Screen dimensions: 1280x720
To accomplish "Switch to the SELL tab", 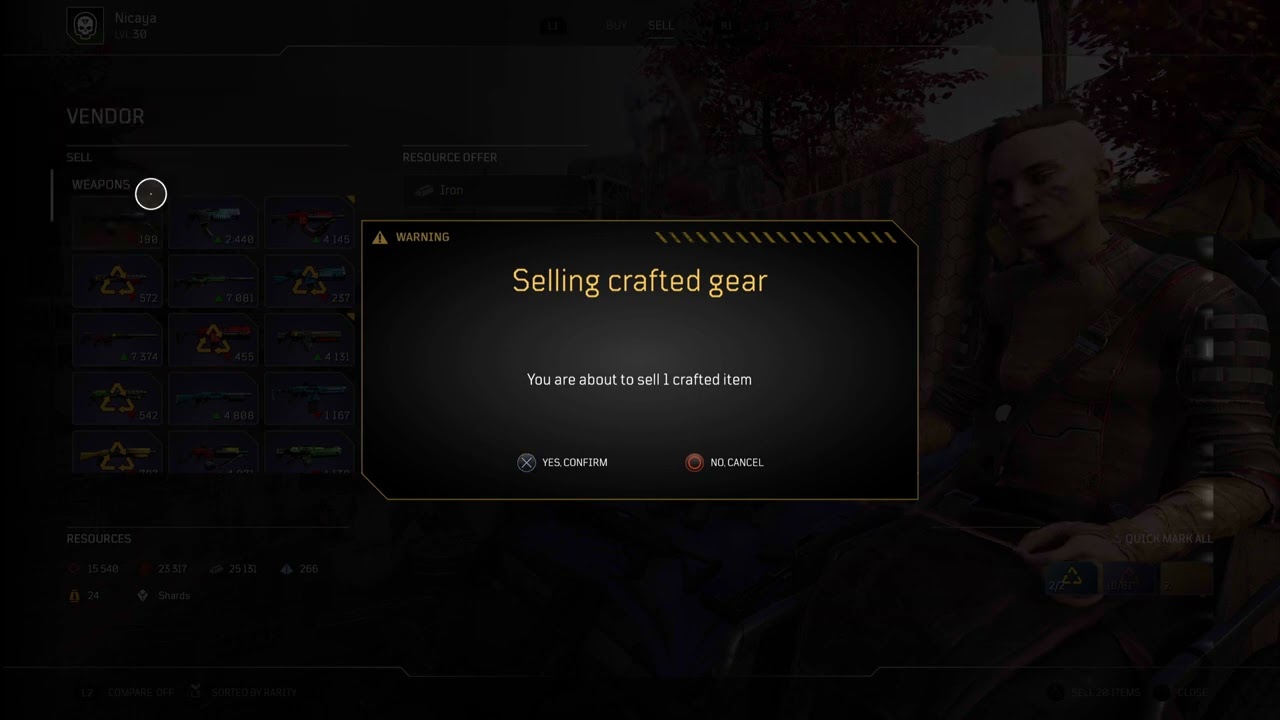I will click(660, 26).
